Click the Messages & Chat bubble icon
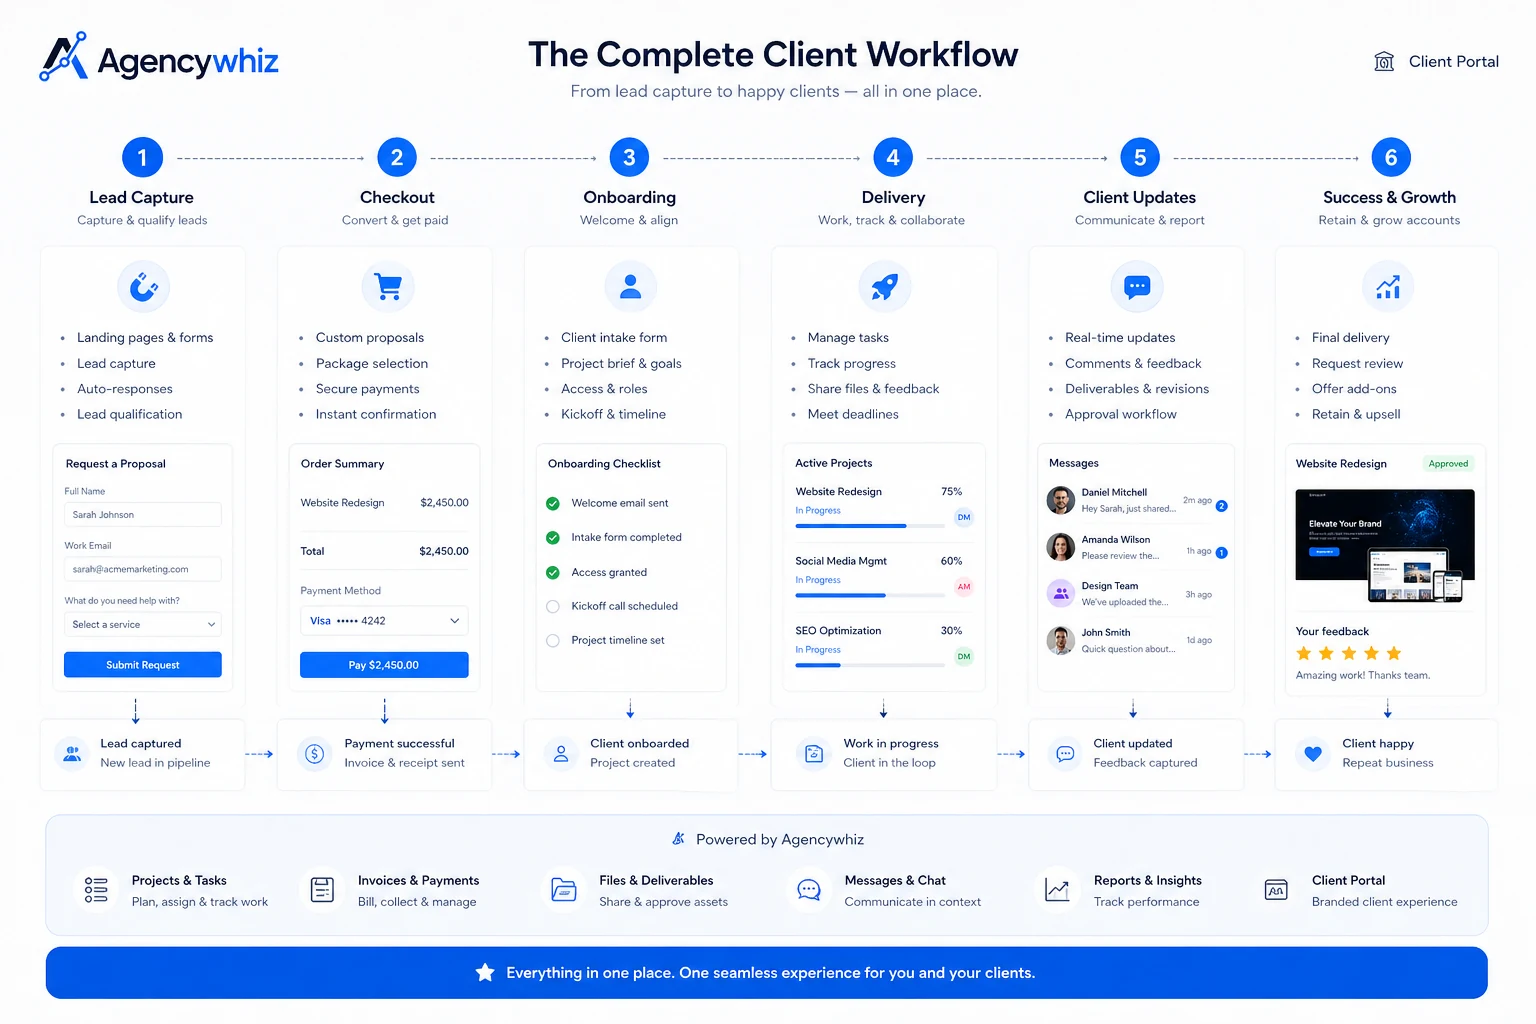This screenshot has width=1536, height=1024. [809, 890]
